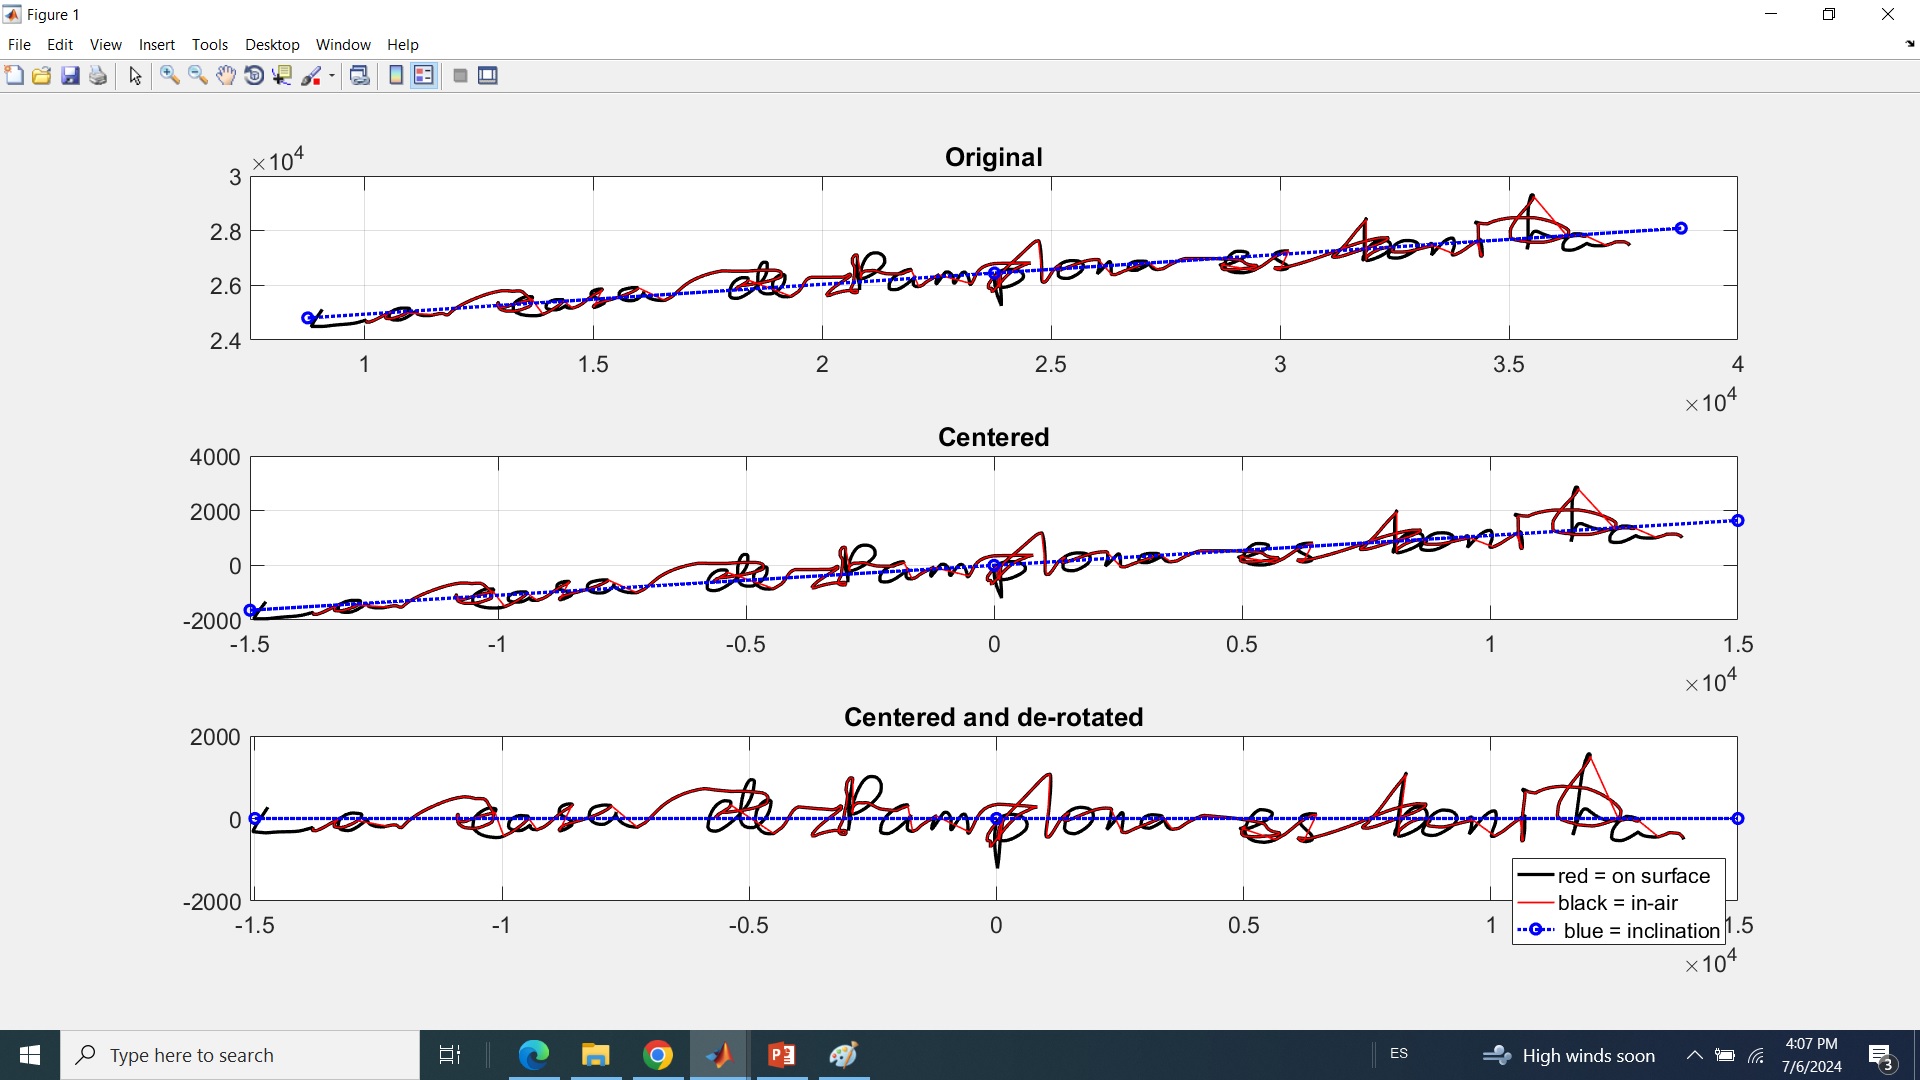The width and height of the screenshot is (1920, 1080).
Task: Print the figure via the printer icon
Action: [x=98, y=76]
